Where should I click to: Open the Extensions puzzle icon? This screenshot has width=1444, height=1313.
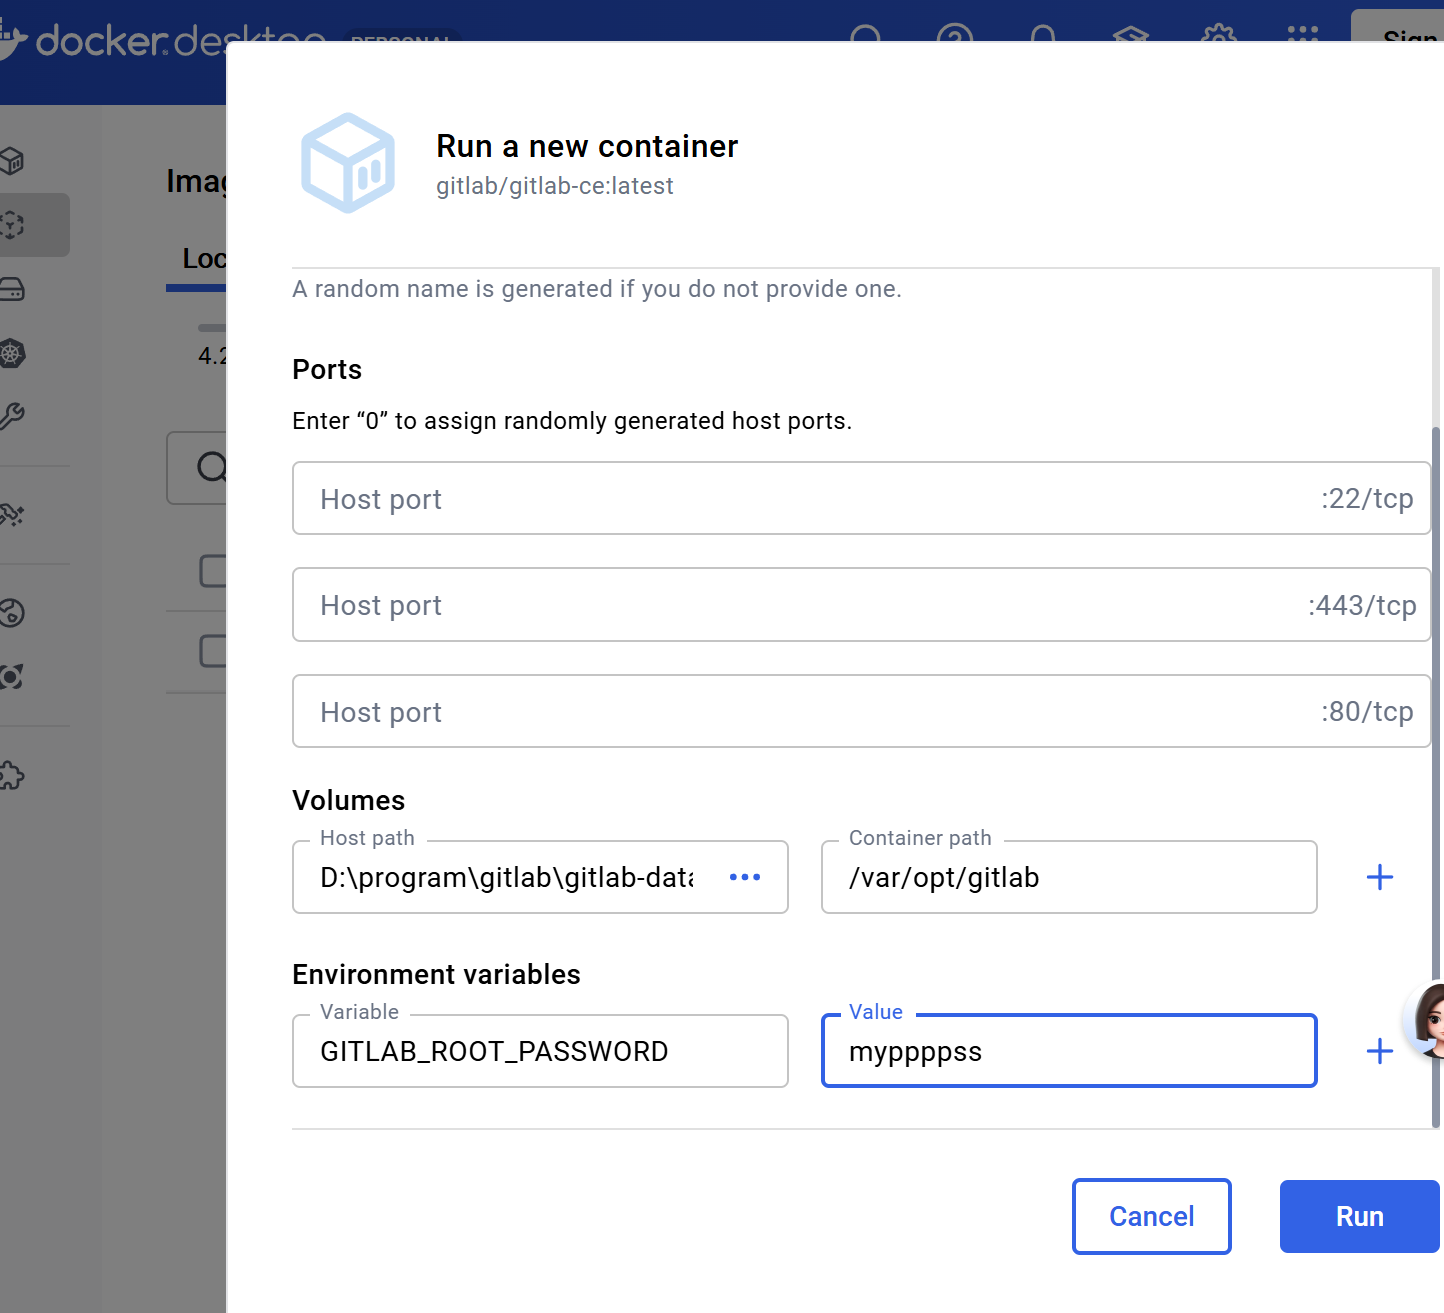pyautogui.click(x=12, y=776)
